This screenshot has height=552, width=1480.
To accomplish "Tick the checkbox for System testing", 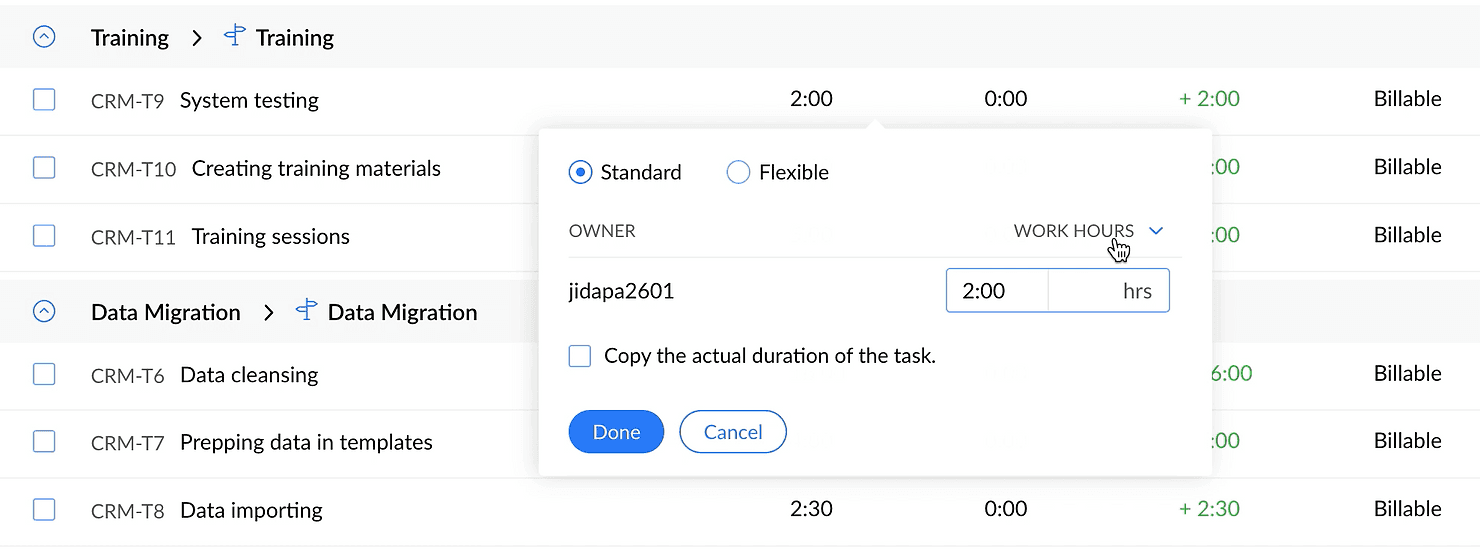I will point(44,100).
